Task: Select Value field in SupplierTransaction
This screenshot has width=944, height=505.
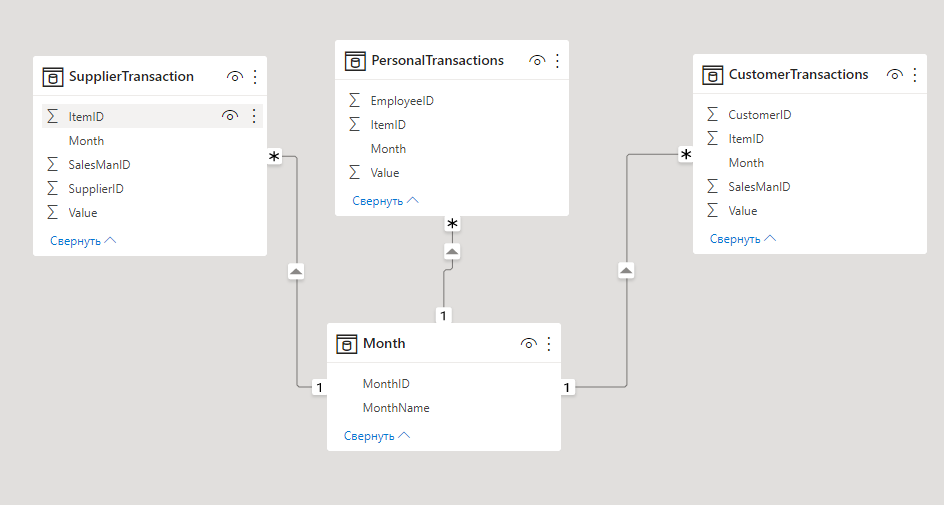Action: pyautogui.click(x=82, y=213)
